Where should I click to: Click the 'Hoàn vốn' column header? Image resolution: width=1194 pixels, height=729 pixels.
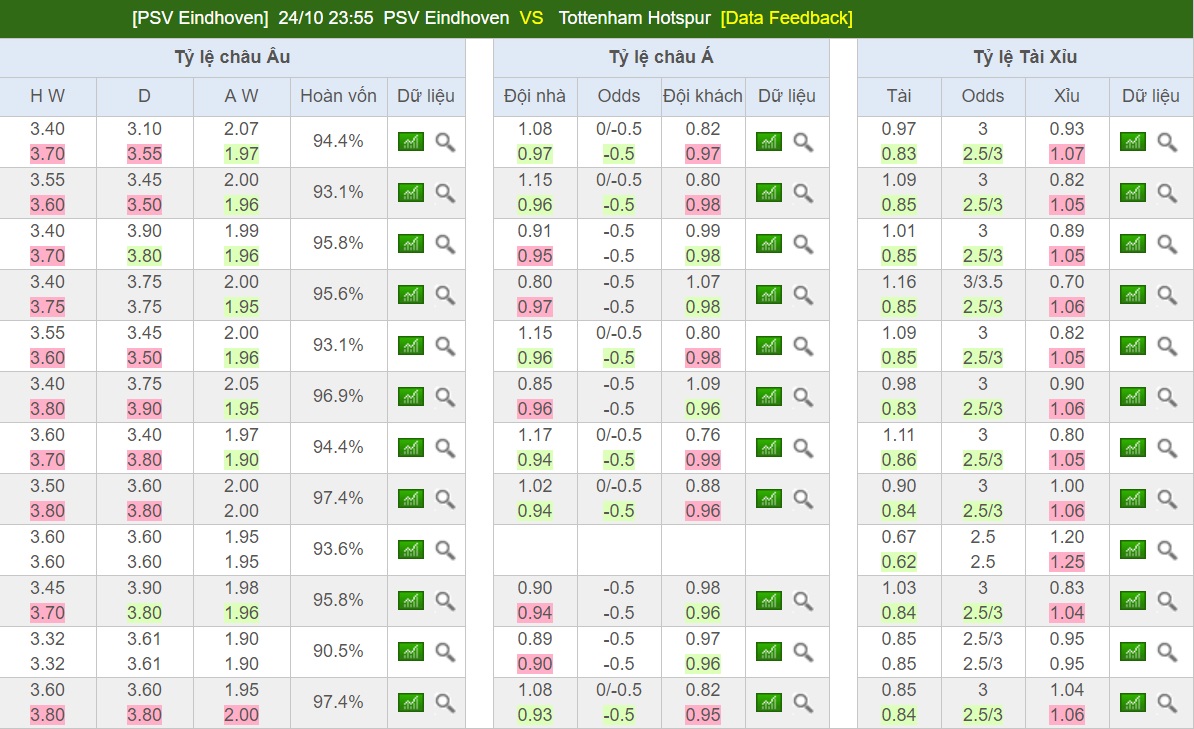(338, 96)
